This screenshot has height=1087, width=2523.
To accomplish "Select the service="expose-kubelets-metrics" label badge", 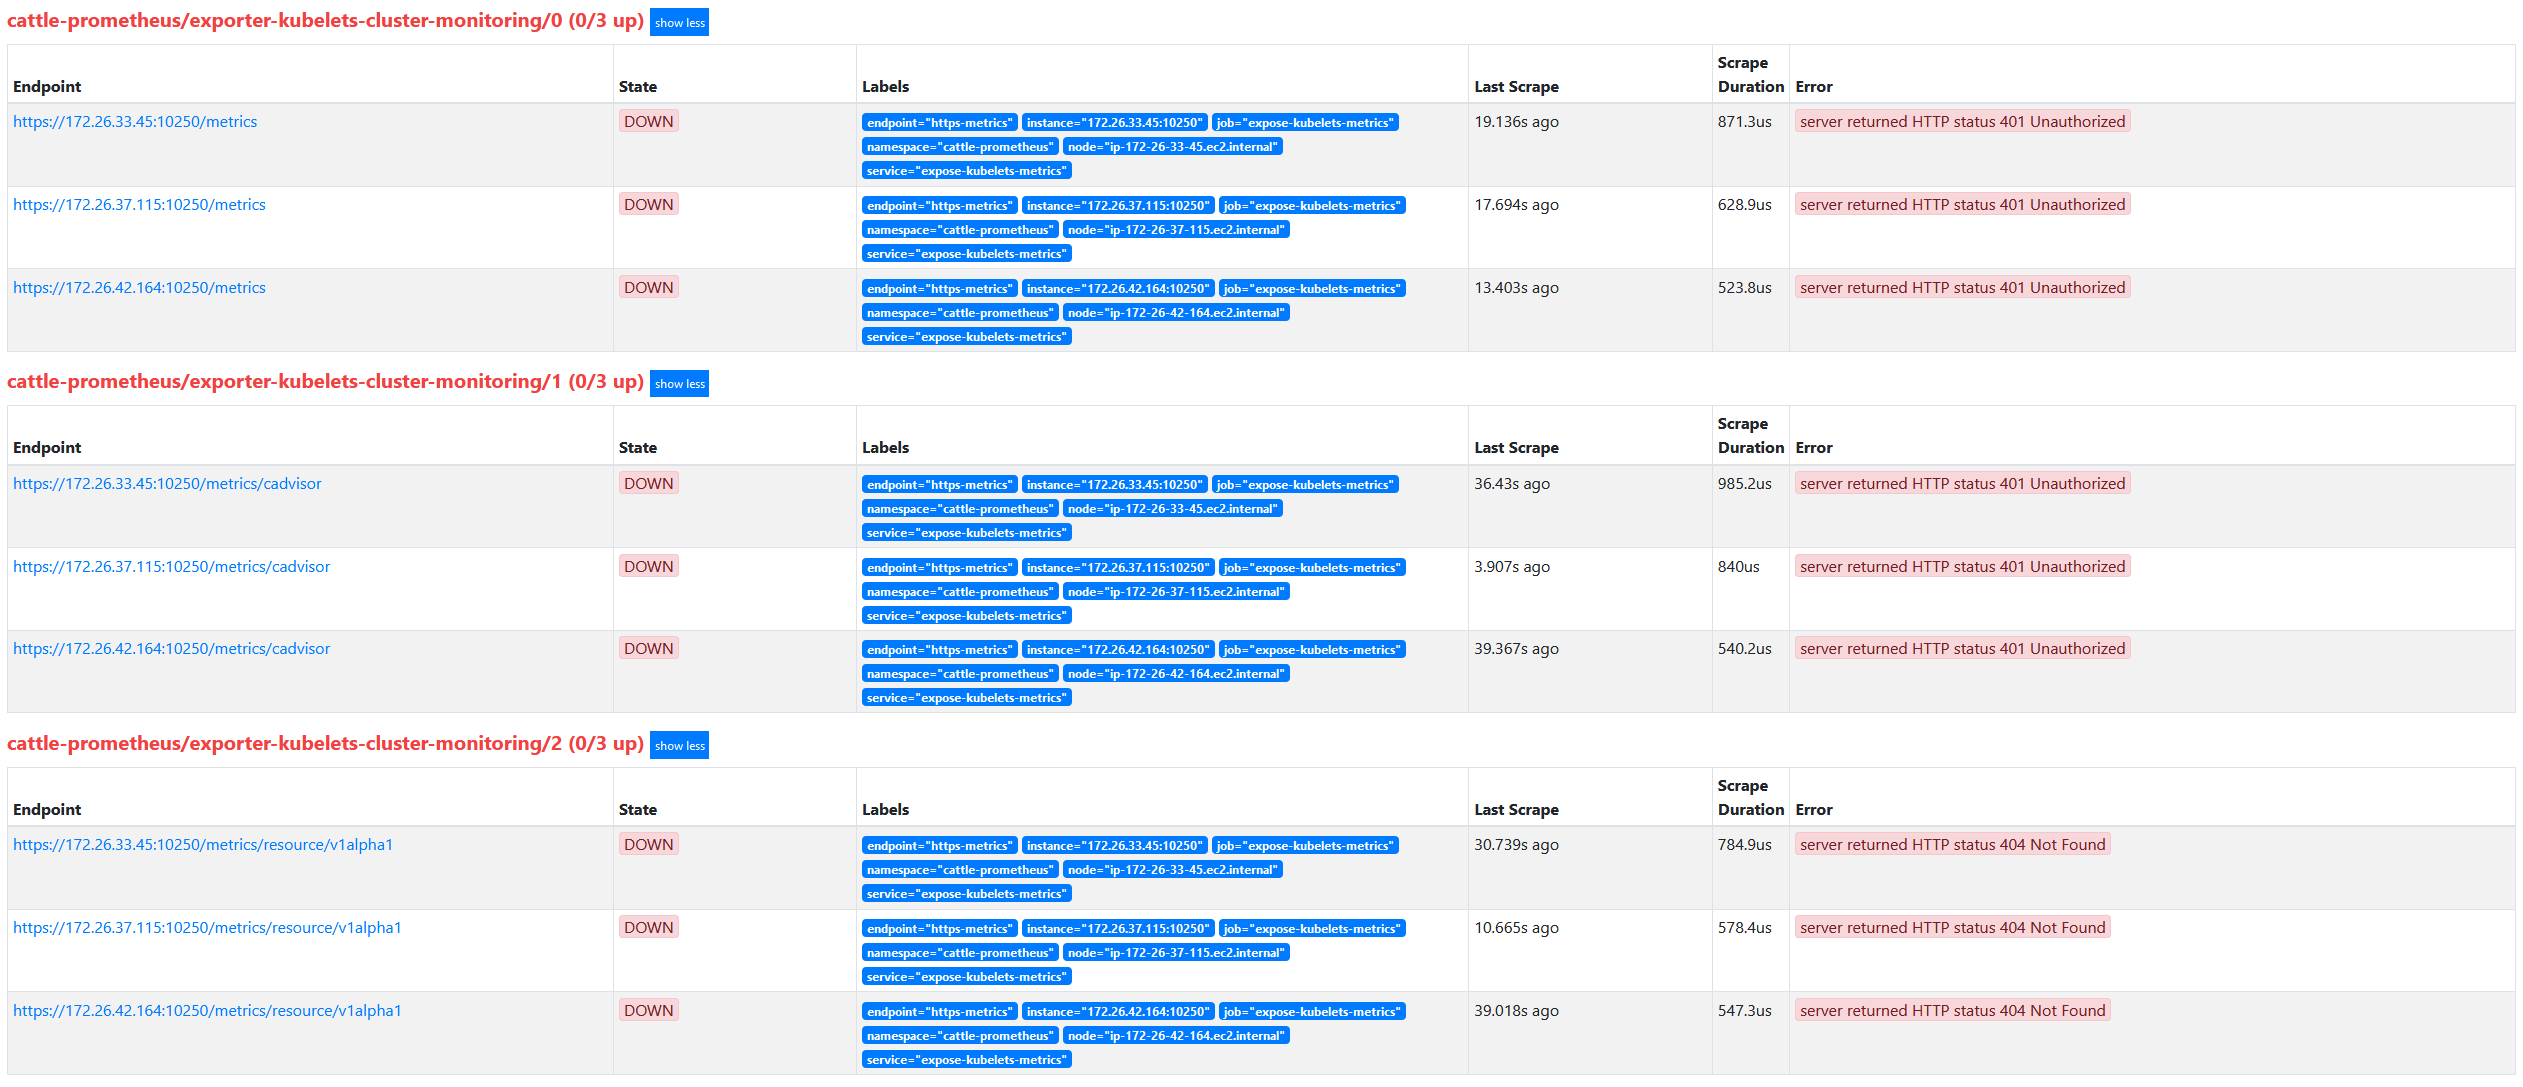I will tap(966, 170).
